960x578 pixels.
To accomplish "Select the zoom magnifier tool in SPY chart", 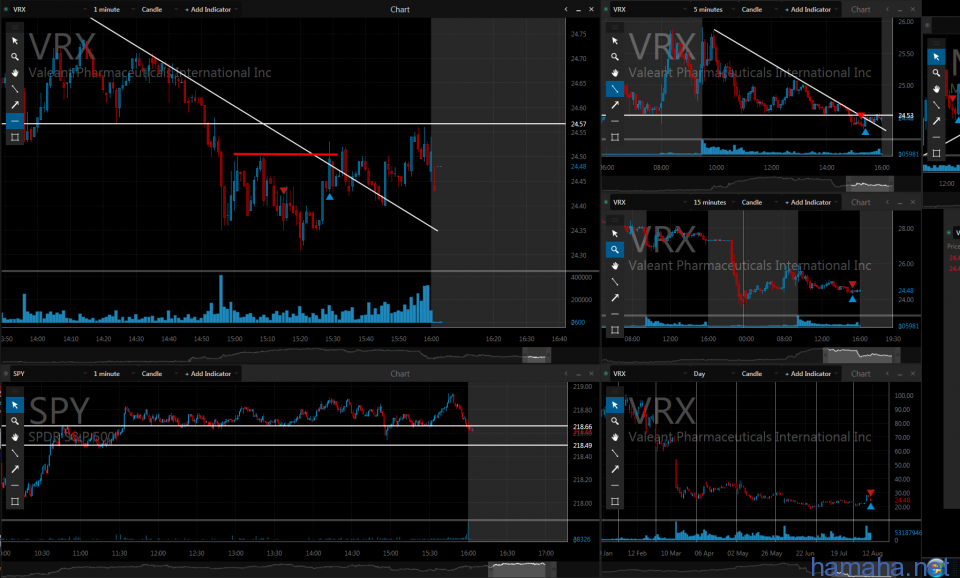I will pos(15,421).
